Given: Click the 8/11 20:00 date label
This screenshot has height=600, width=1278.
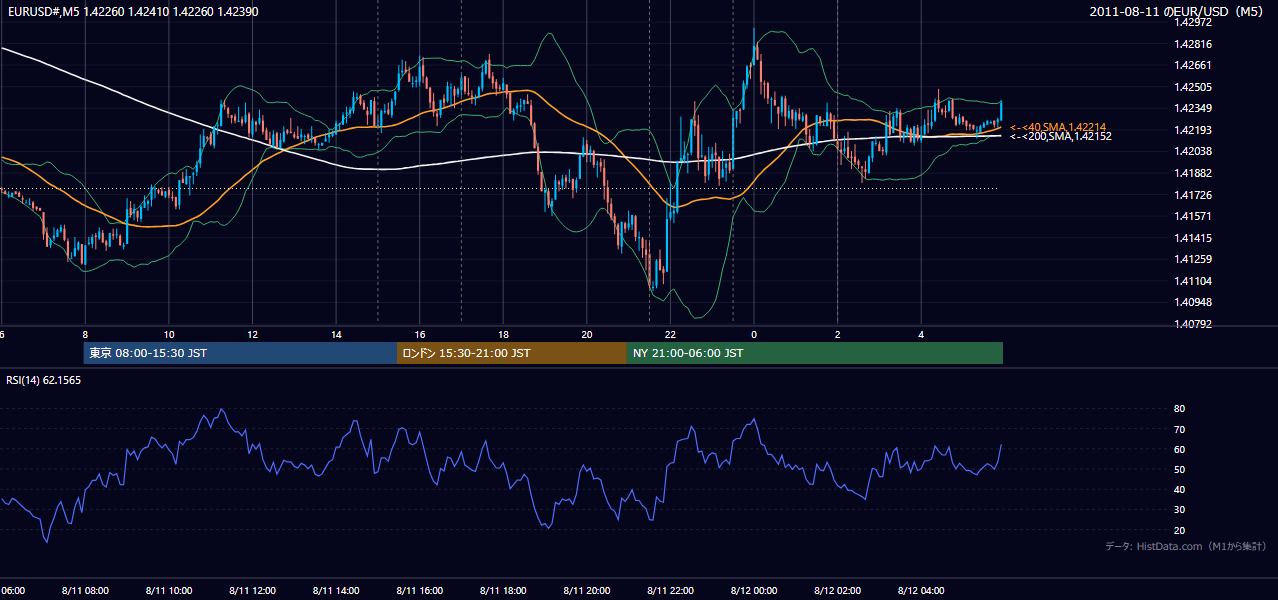Looking at the screenshot, I should coord(587,591).
